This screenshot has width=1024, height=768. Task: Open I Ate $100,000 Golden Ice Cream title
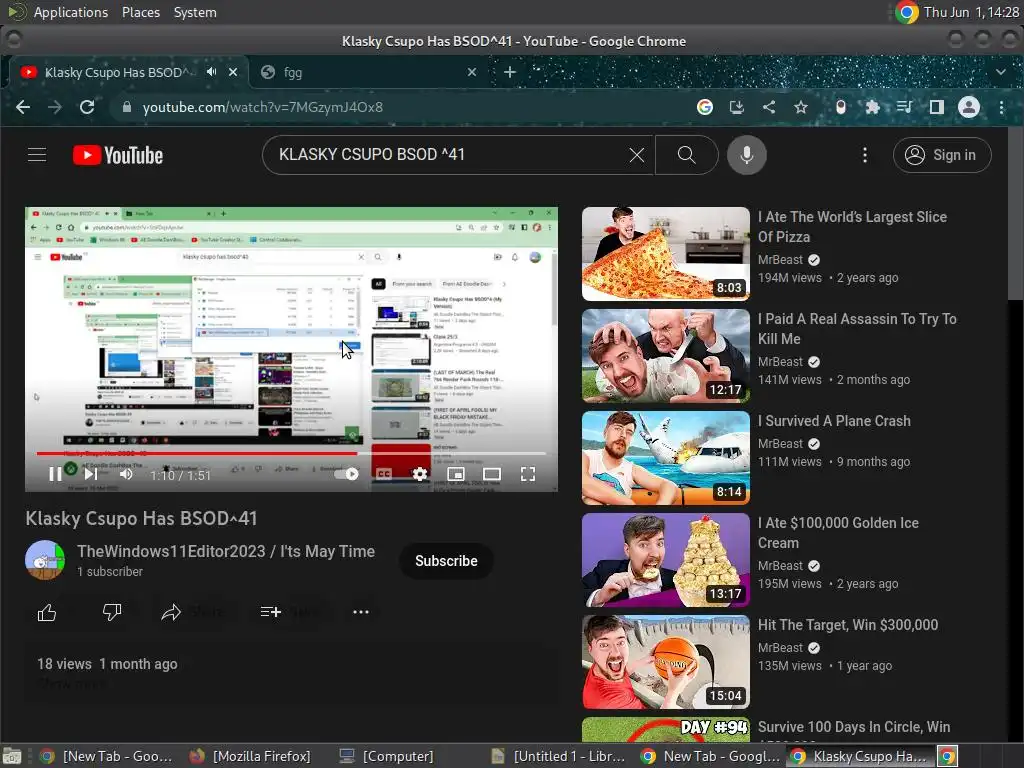[839, 533]
